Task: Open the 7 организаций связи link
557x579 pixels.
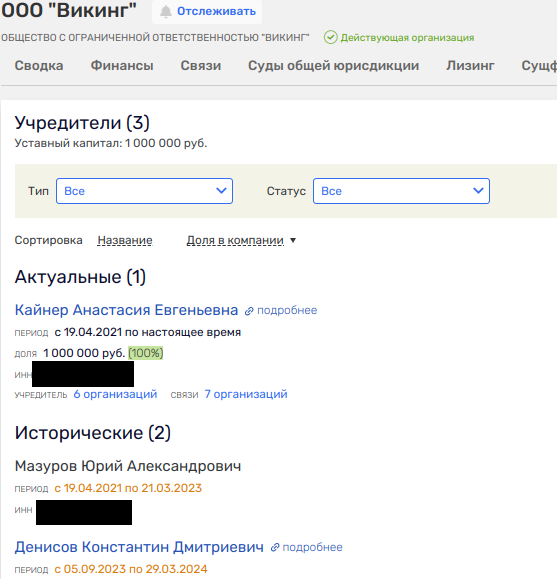Action: (246, 394)
